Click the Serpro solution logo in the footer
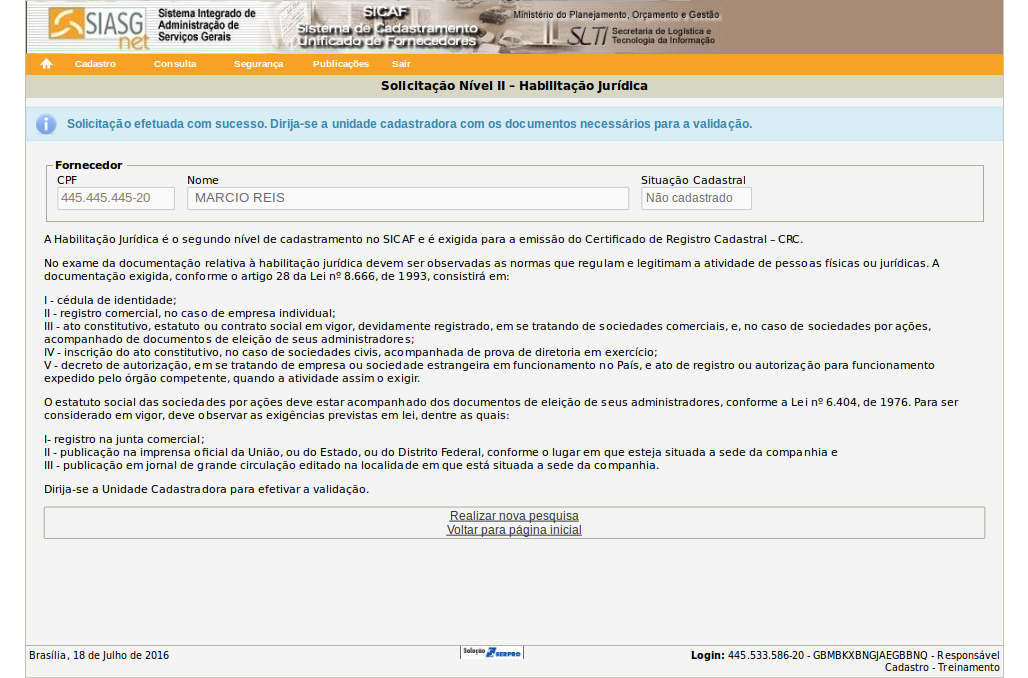Image resolution: width=1028 pixels, height=678 pixels. 492,652
